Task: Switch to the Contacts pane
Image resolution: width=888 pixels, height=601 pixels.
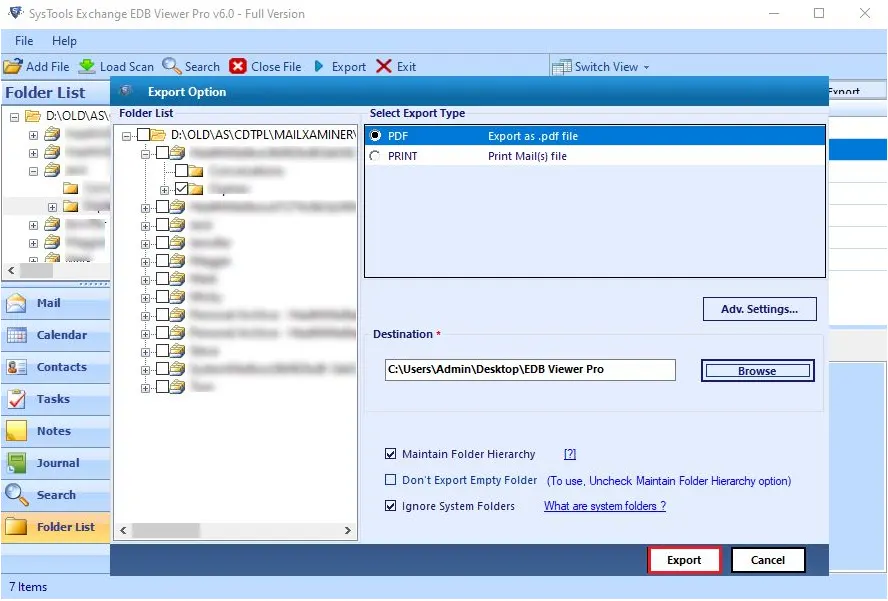Action: pyautogui.click(x=56, y=368)
